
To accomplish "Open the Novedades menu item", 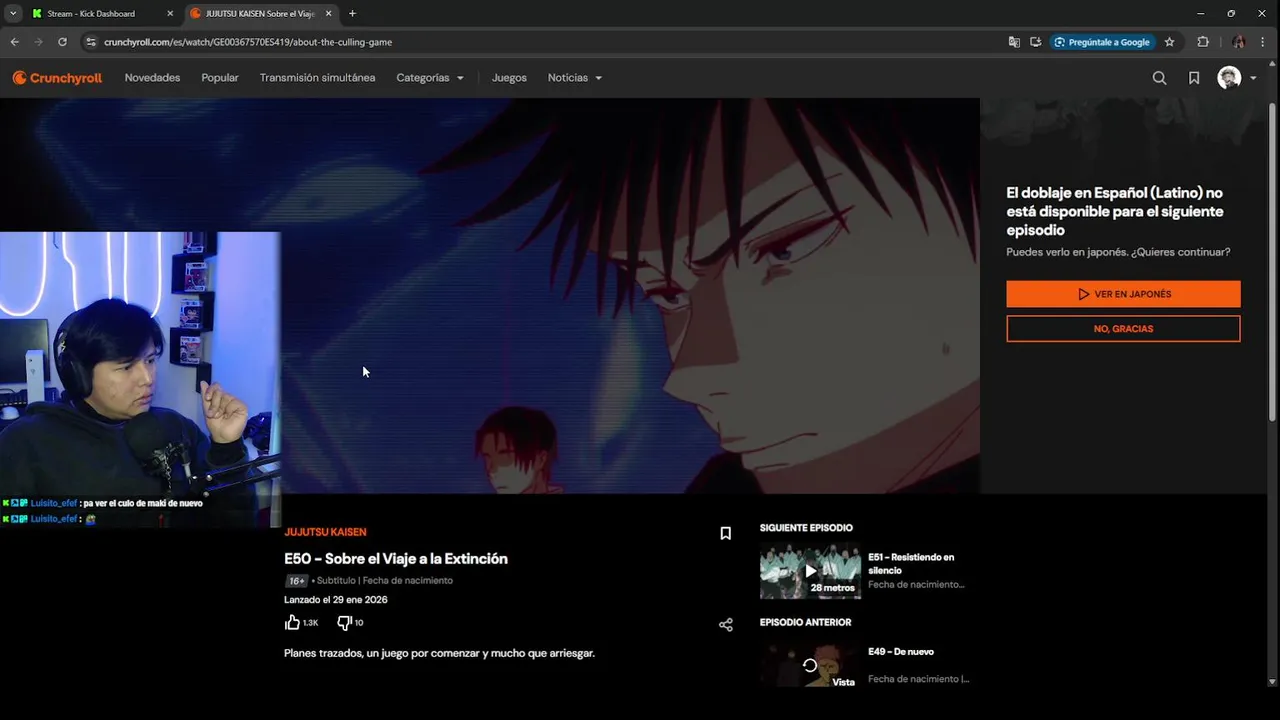I will click(152, 78).
